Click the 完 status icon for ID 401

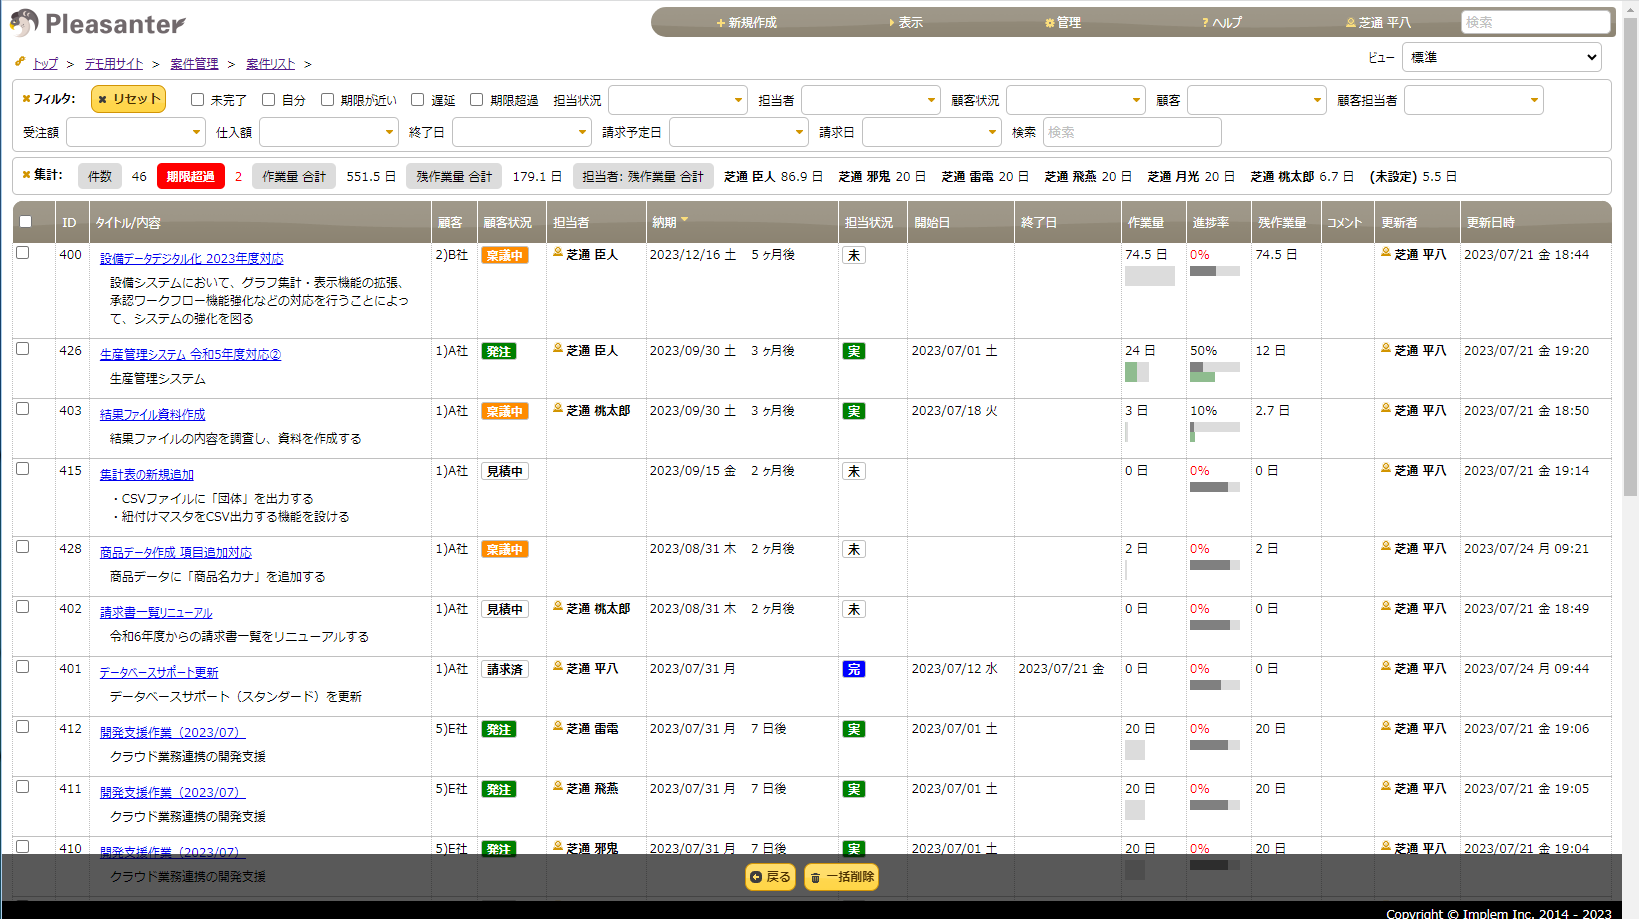[853, 669]
